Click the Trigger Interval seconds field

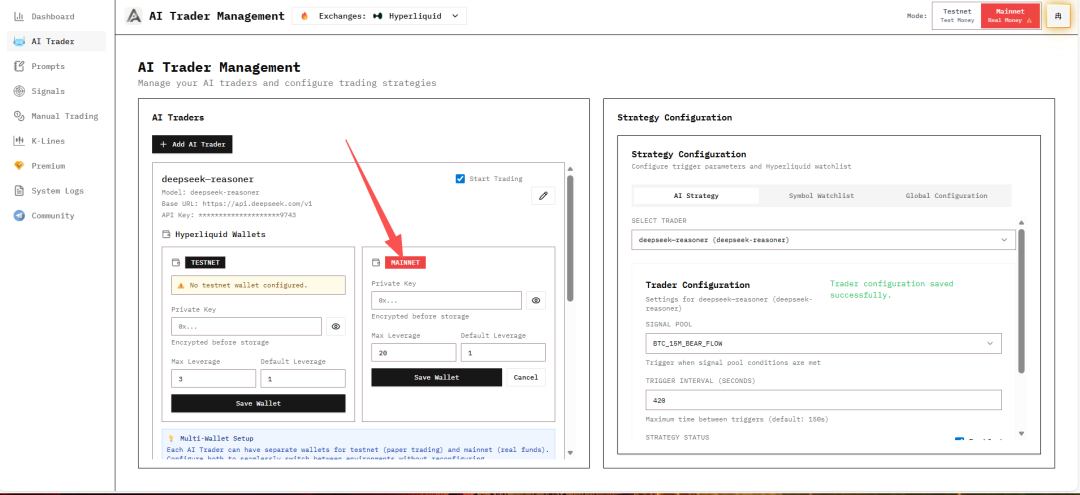click(x=823, y=400)
